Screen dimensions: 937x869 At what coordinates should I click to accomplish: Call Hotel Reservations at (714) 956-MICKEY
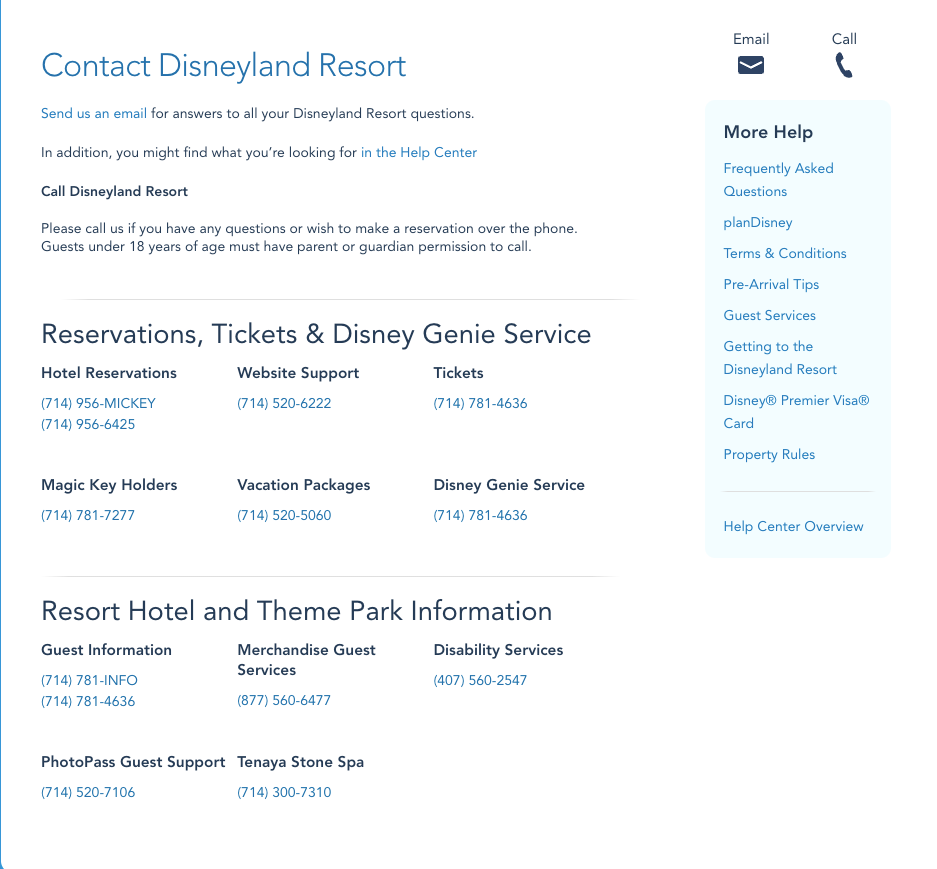pyautogui.click(x=99, y=403)
